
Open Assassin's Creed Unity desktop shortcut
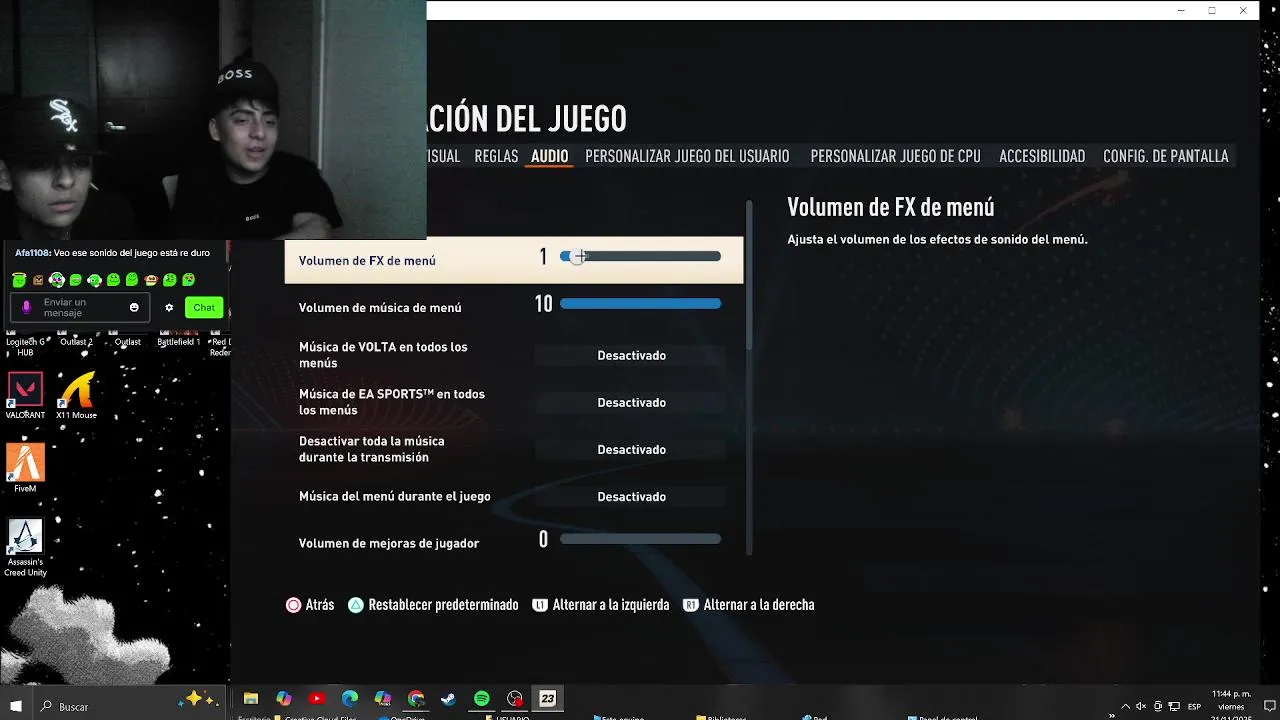[x=25, y=548]
